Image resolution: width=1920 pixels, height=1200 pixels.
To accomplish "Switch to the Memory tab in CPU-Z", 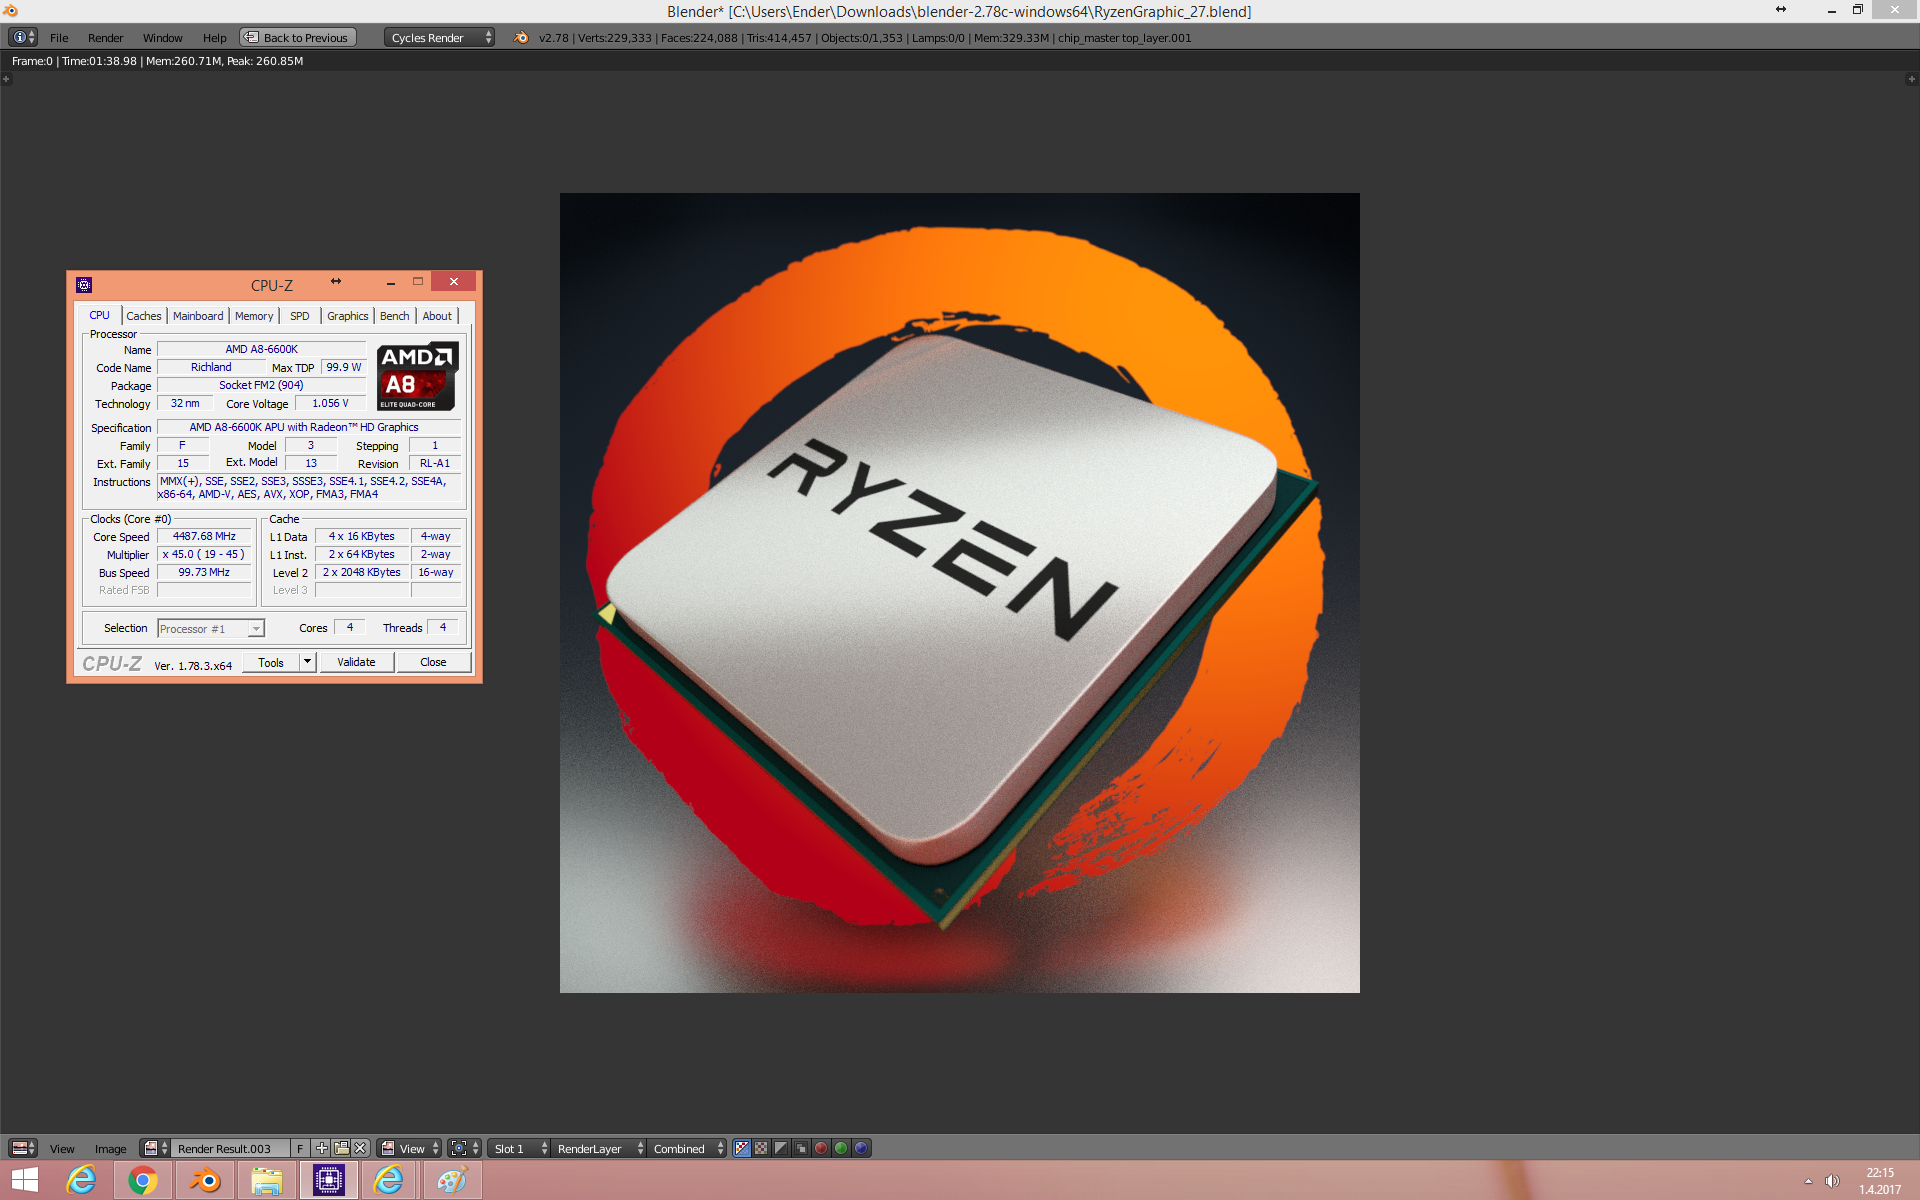I will click(254, 316).
